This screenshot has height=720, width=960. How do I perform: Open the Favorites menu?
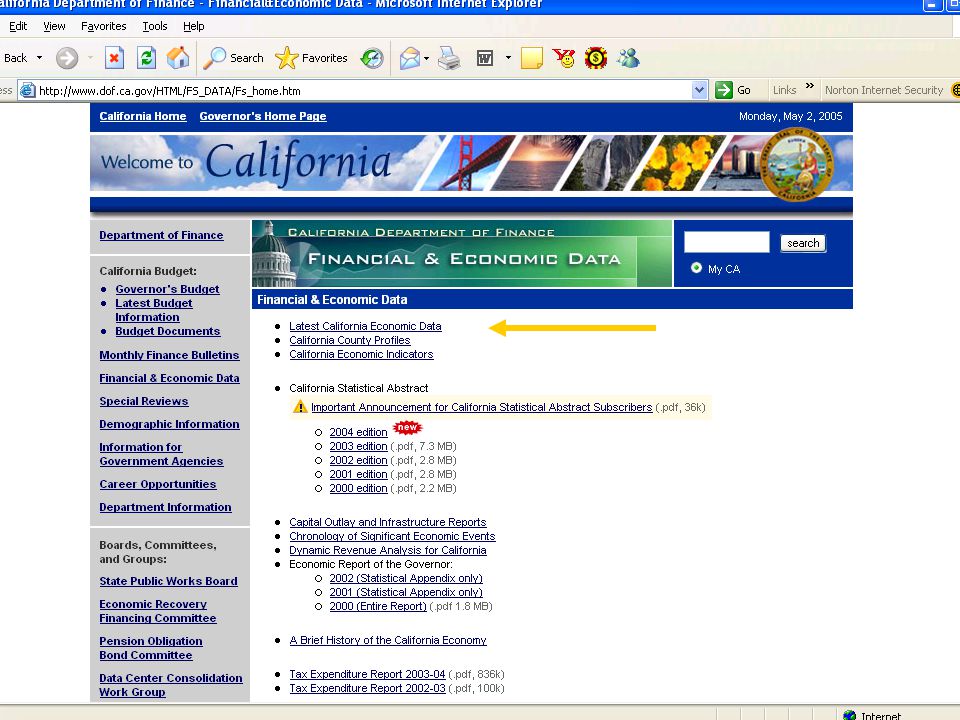tap(103, 26)
